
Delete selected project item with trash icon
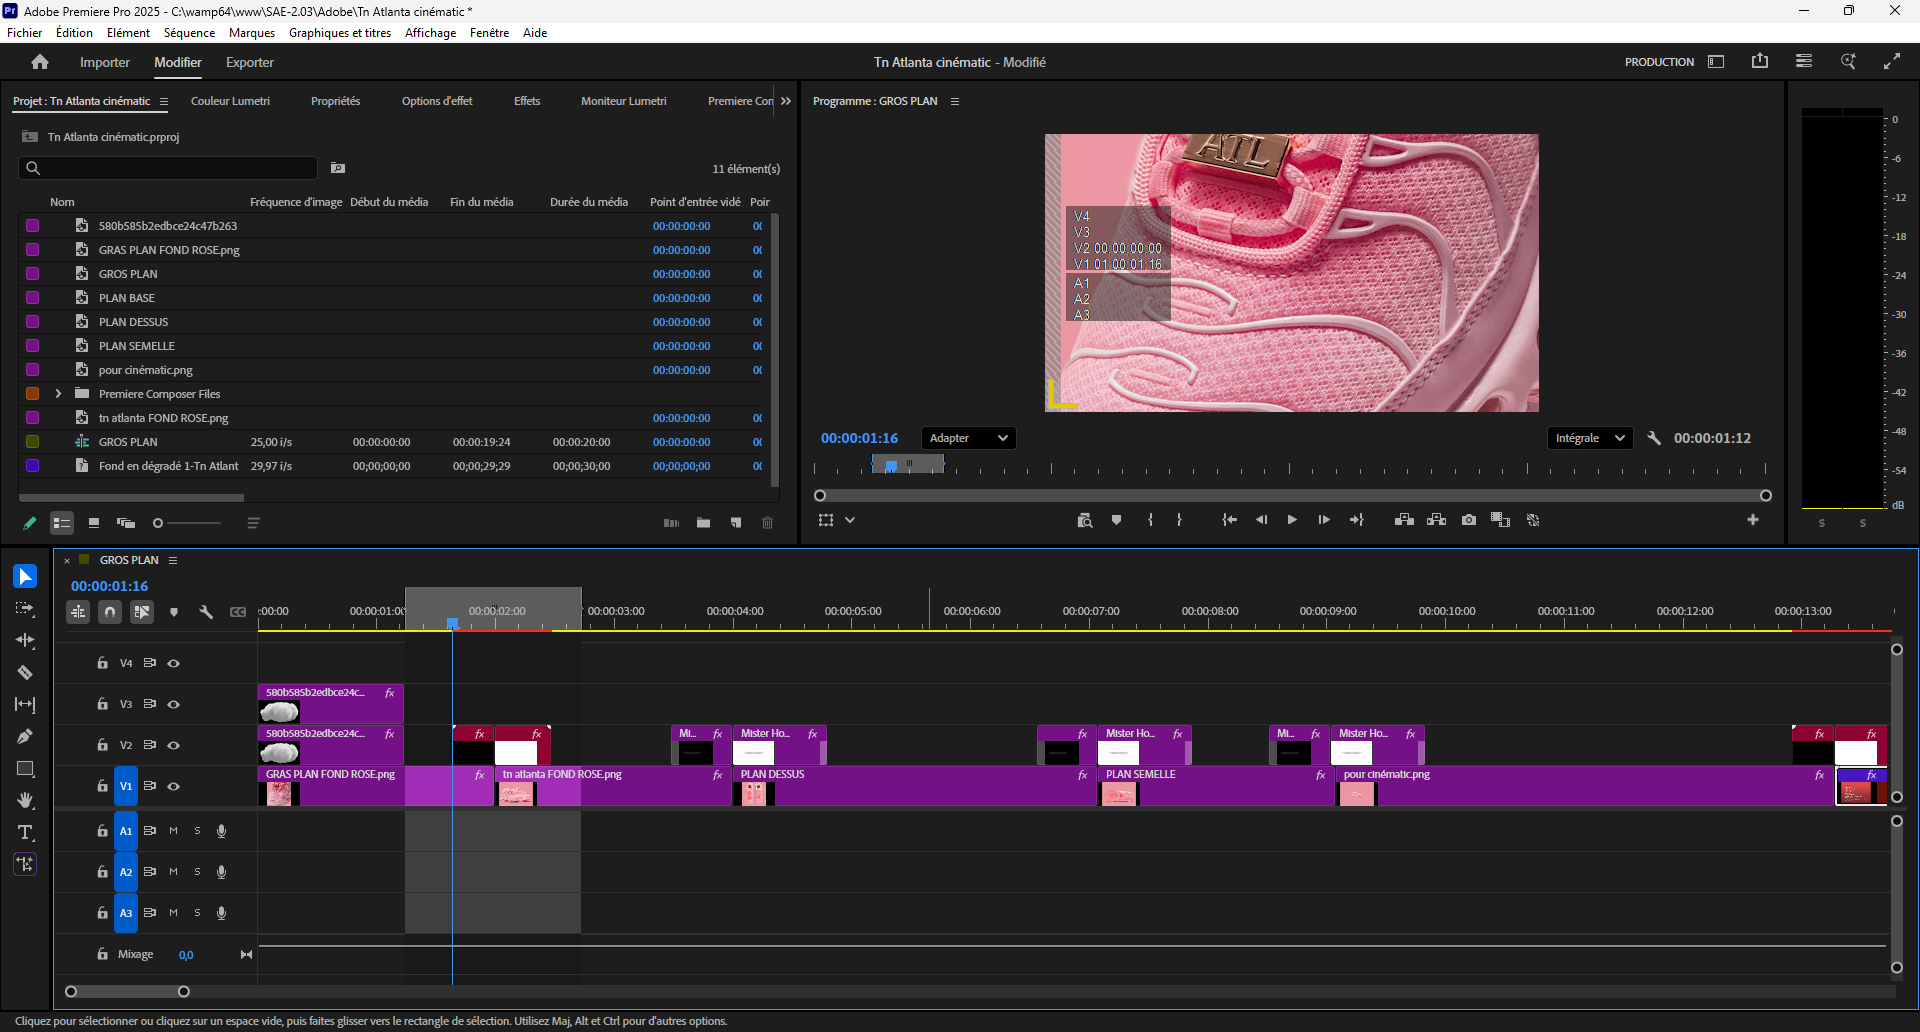(x=768, y=523)
